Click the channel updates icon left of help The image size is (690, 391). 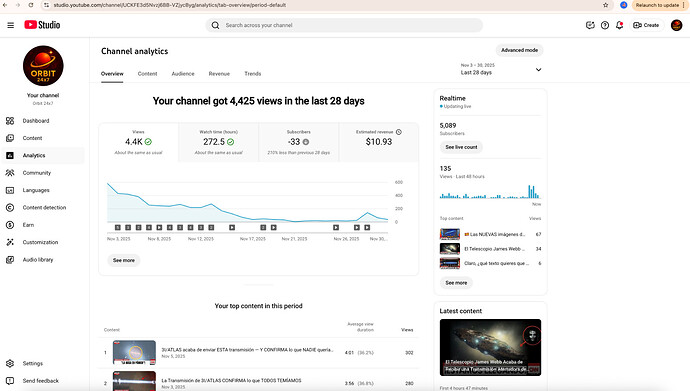pyautogui.click(x=590, y=25)
